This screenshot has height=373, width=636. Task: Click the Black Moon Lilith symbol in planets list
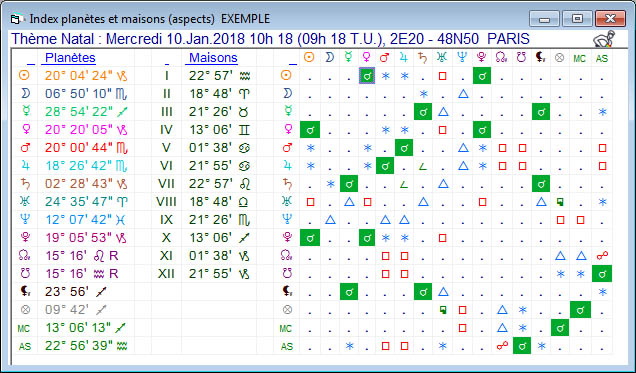coord(25,292)
